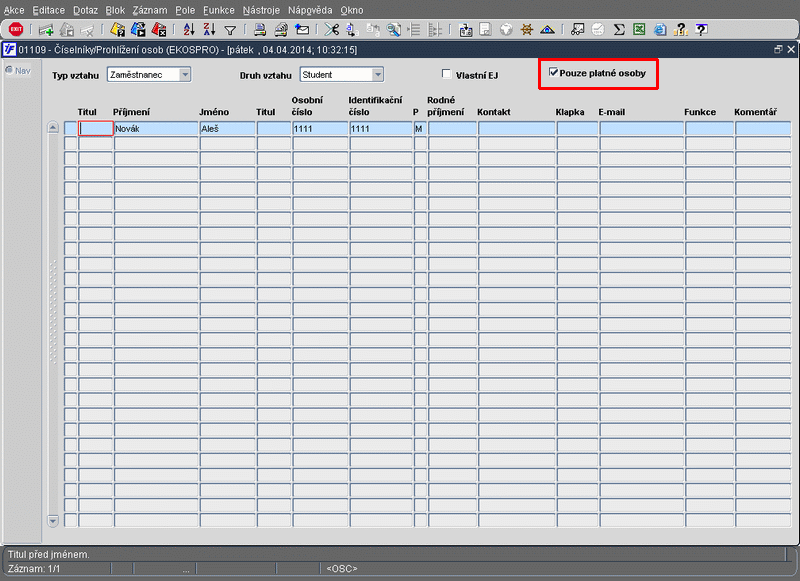Click the Titul field in first row
The height and width of the screenshot is (581, 800).
click(96, 129)
